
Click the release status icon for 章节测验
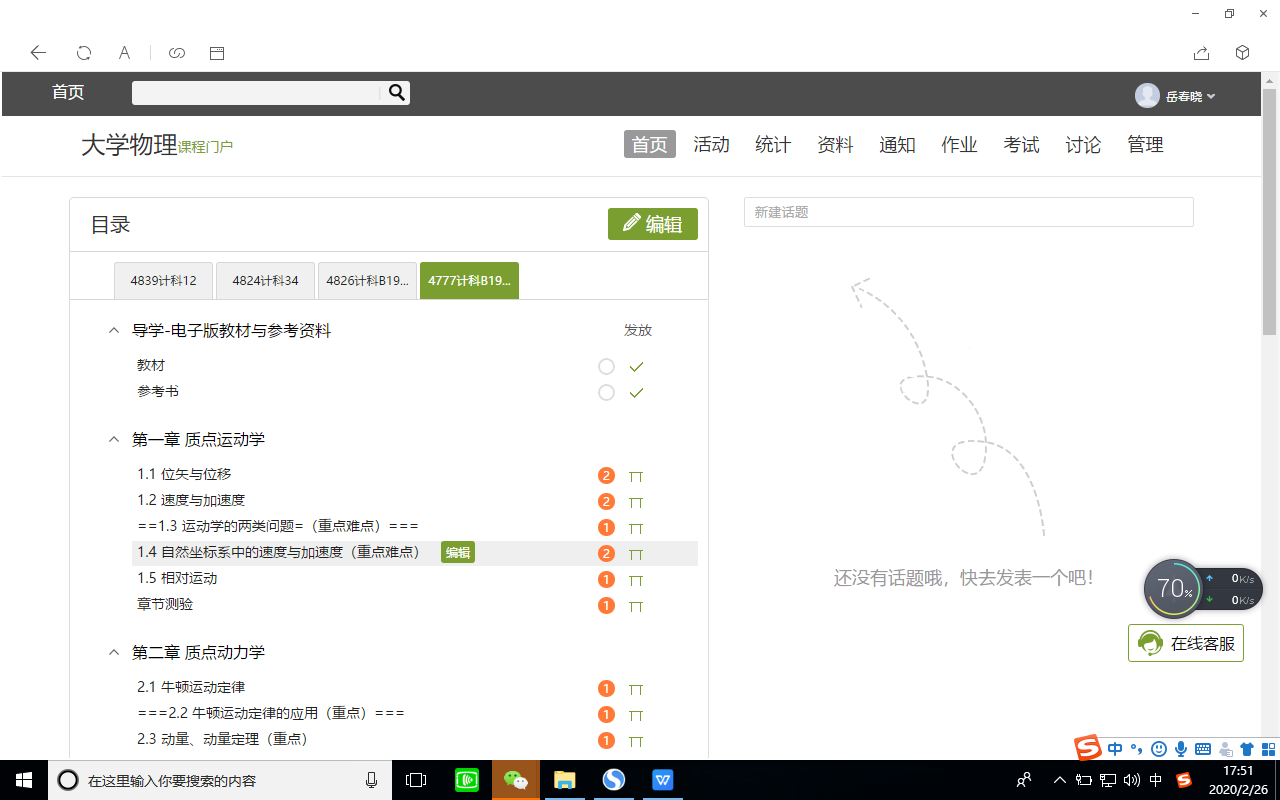point(636,606)
